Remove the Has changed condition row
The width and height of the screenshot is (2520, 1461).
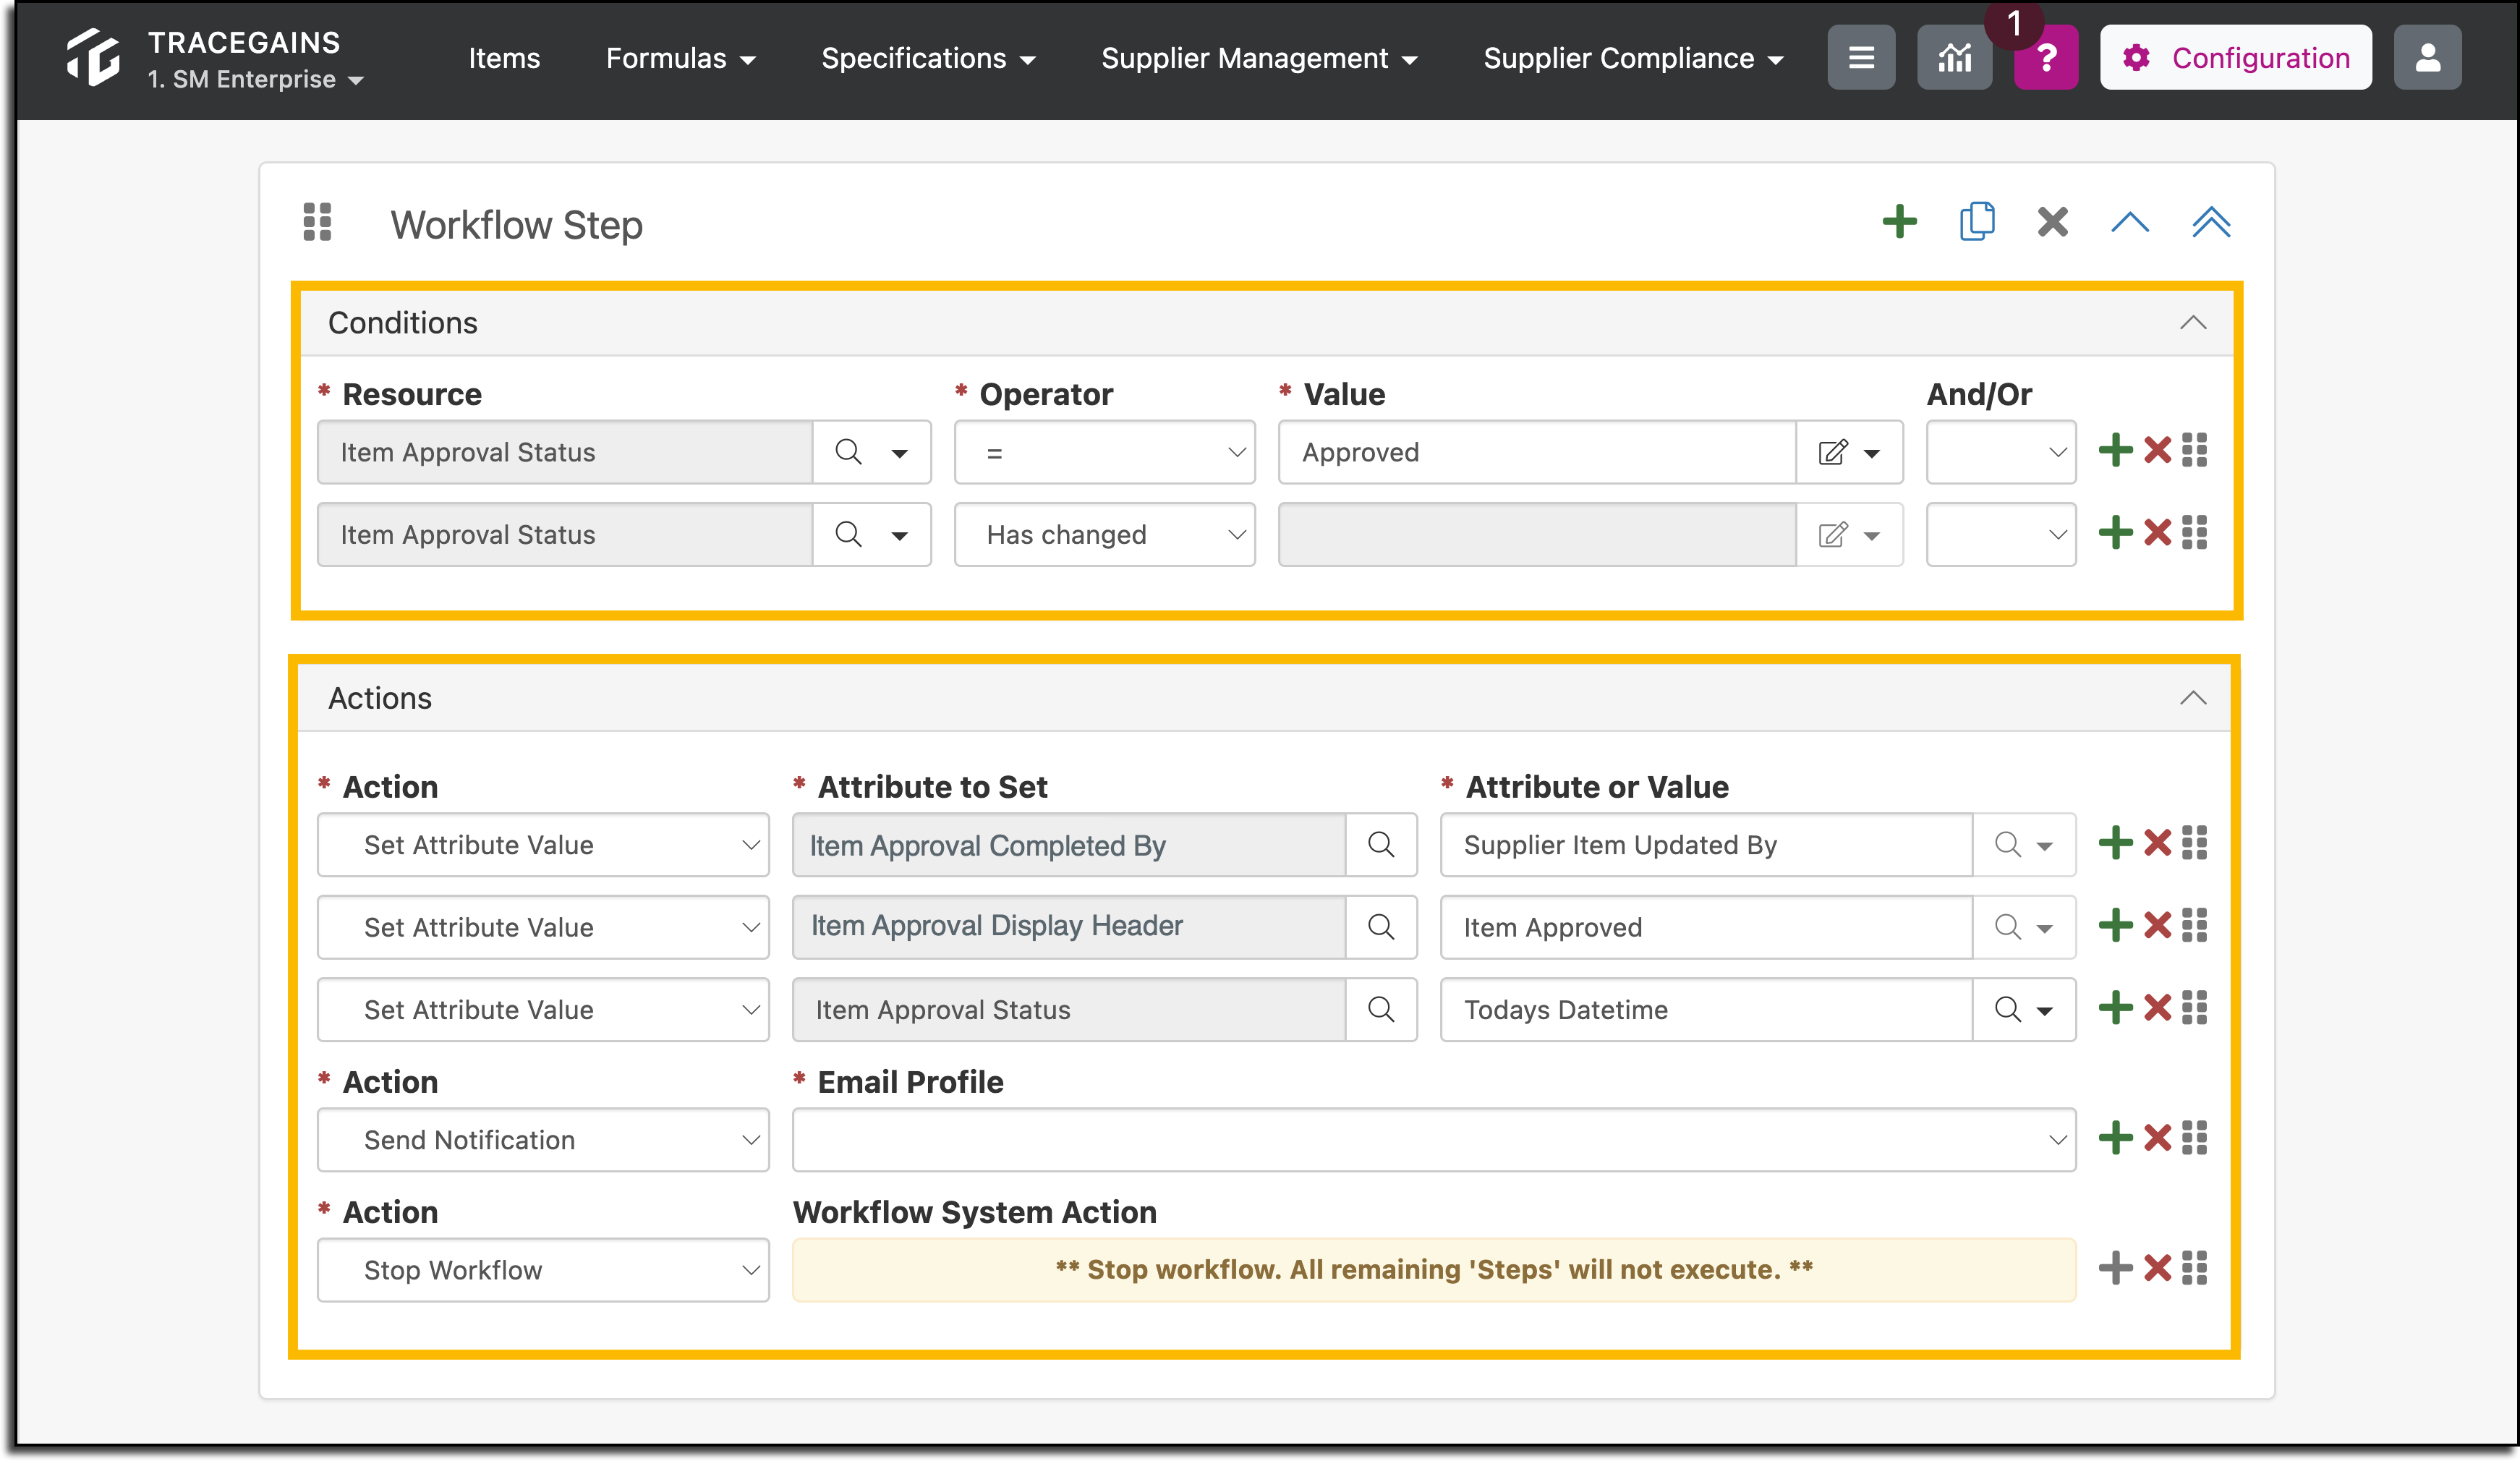(x=2158, y=533)
